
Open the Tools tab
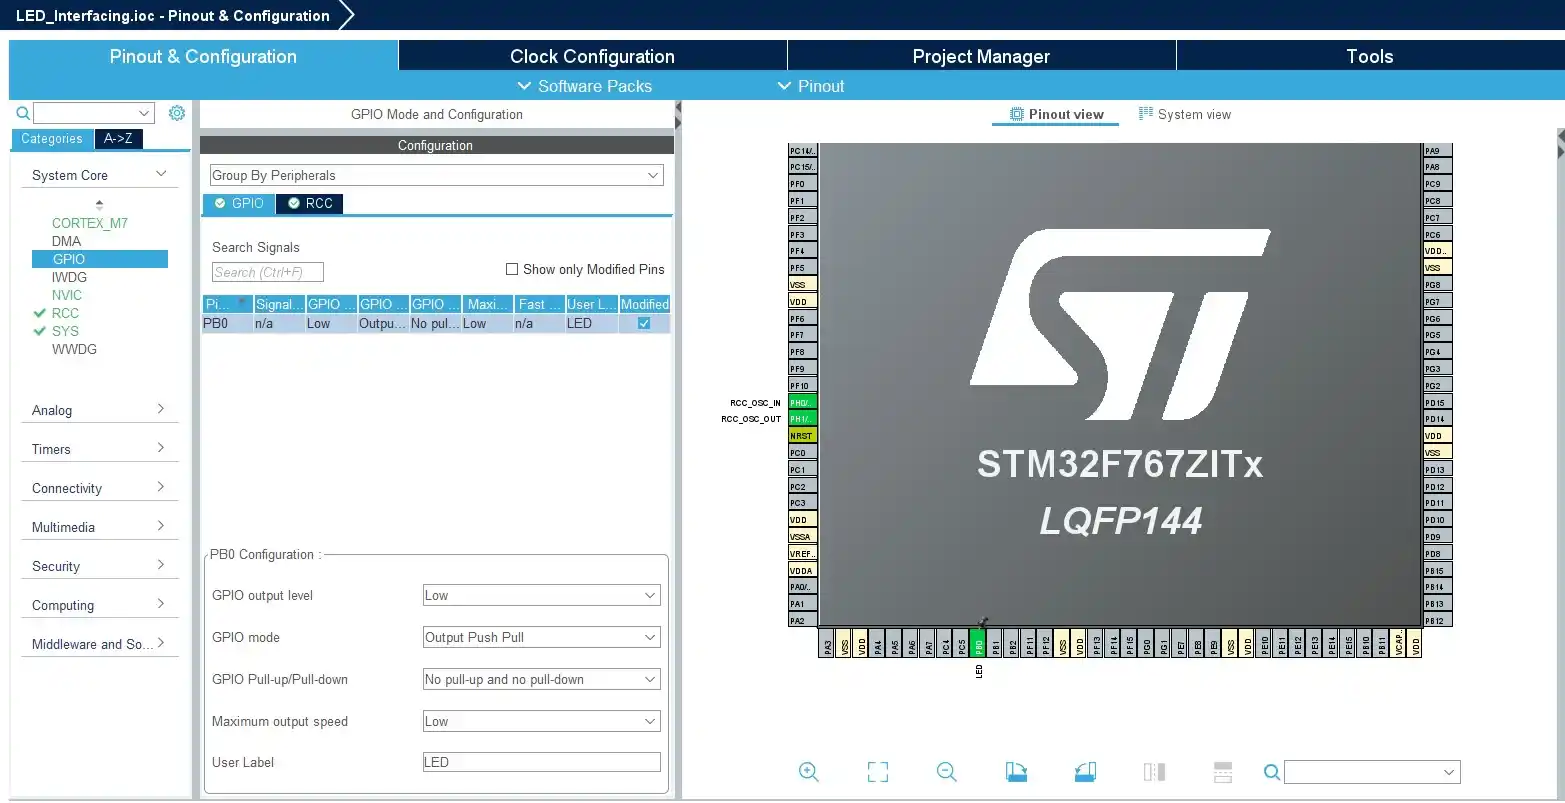coord(1370,56)
